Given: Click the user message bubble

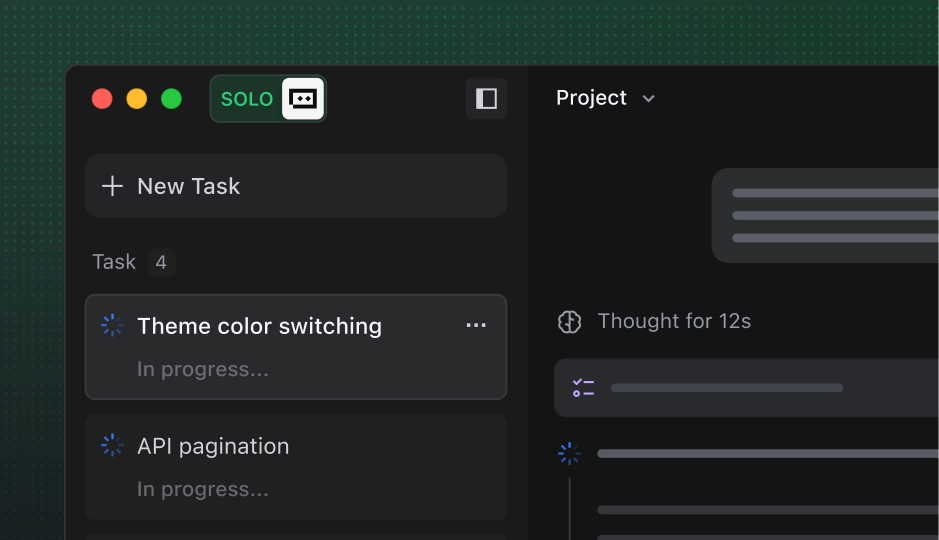Looking at the screenshot, I should tap(825, 215).
